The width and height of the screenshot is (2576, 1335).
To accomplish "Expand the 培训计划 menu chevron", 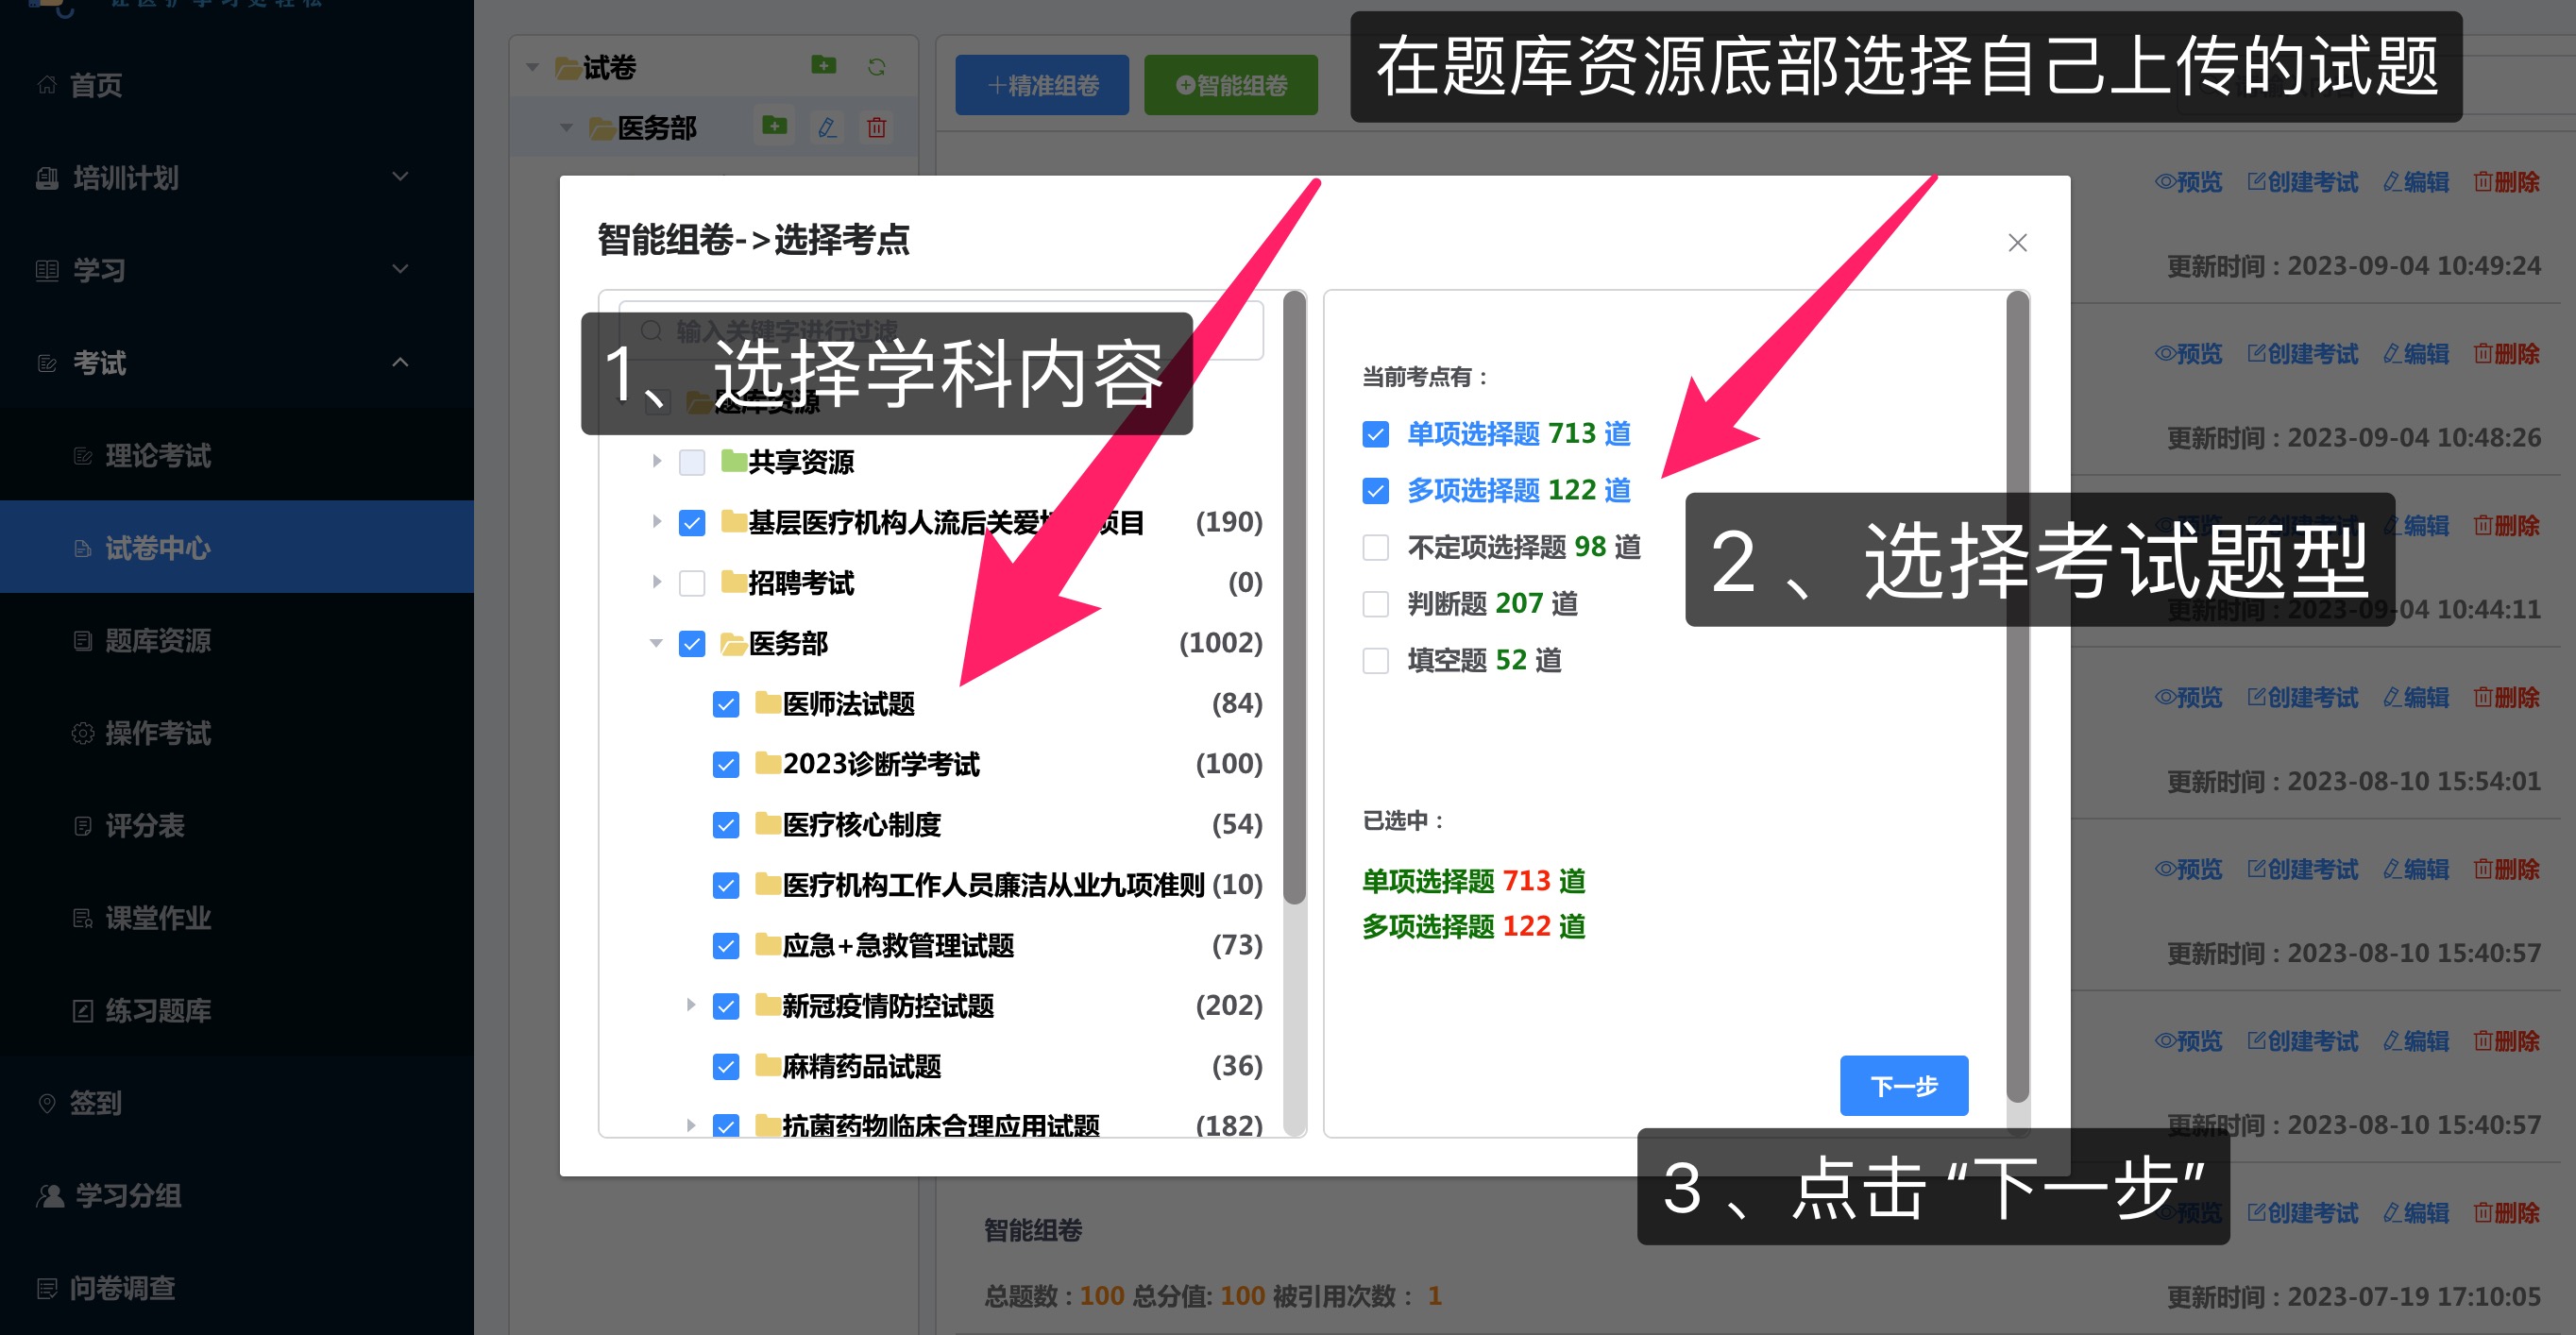I will click(x=400, y=177).
